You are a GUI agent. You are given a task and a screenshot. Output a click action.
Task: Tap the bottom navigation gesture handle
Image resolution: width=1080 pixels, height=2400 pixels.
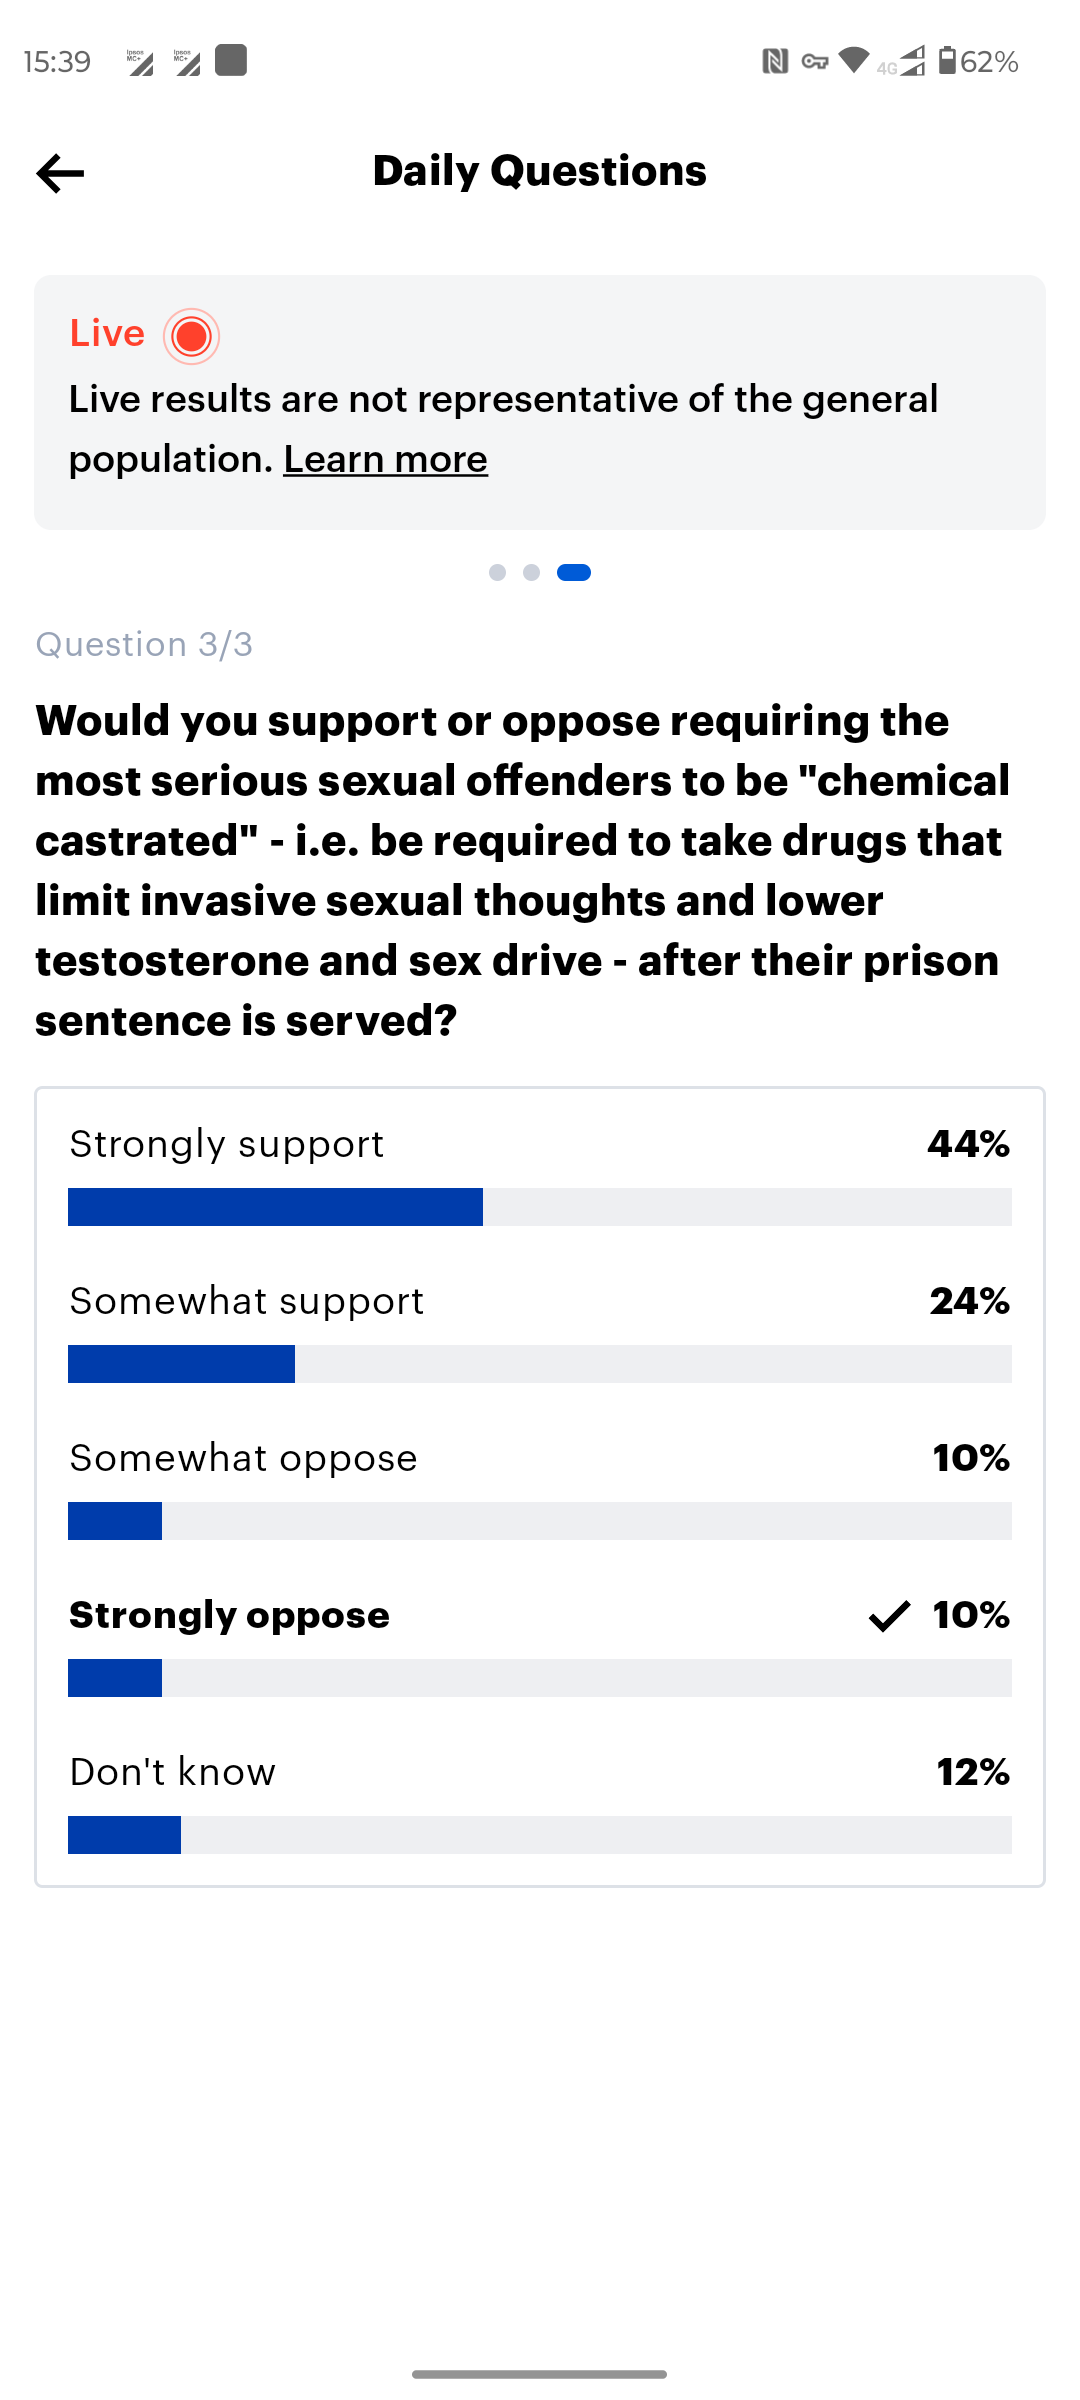point(540,2374)
